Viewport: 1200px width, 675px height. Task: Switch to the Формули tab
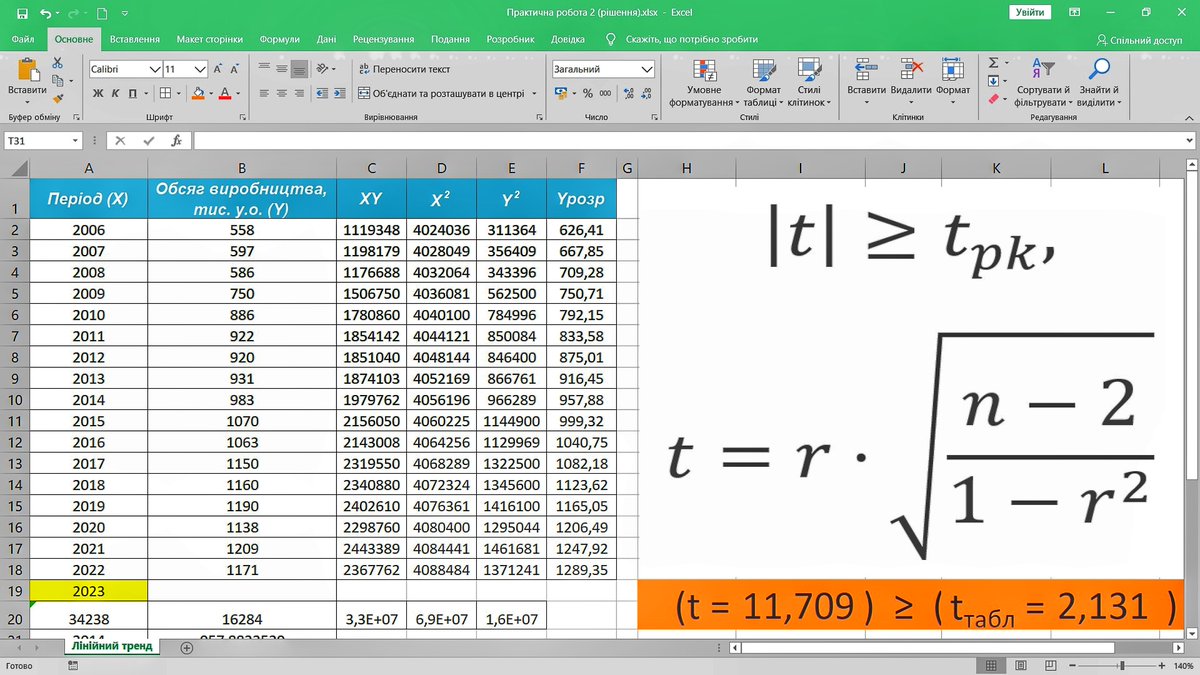[280, 39]
